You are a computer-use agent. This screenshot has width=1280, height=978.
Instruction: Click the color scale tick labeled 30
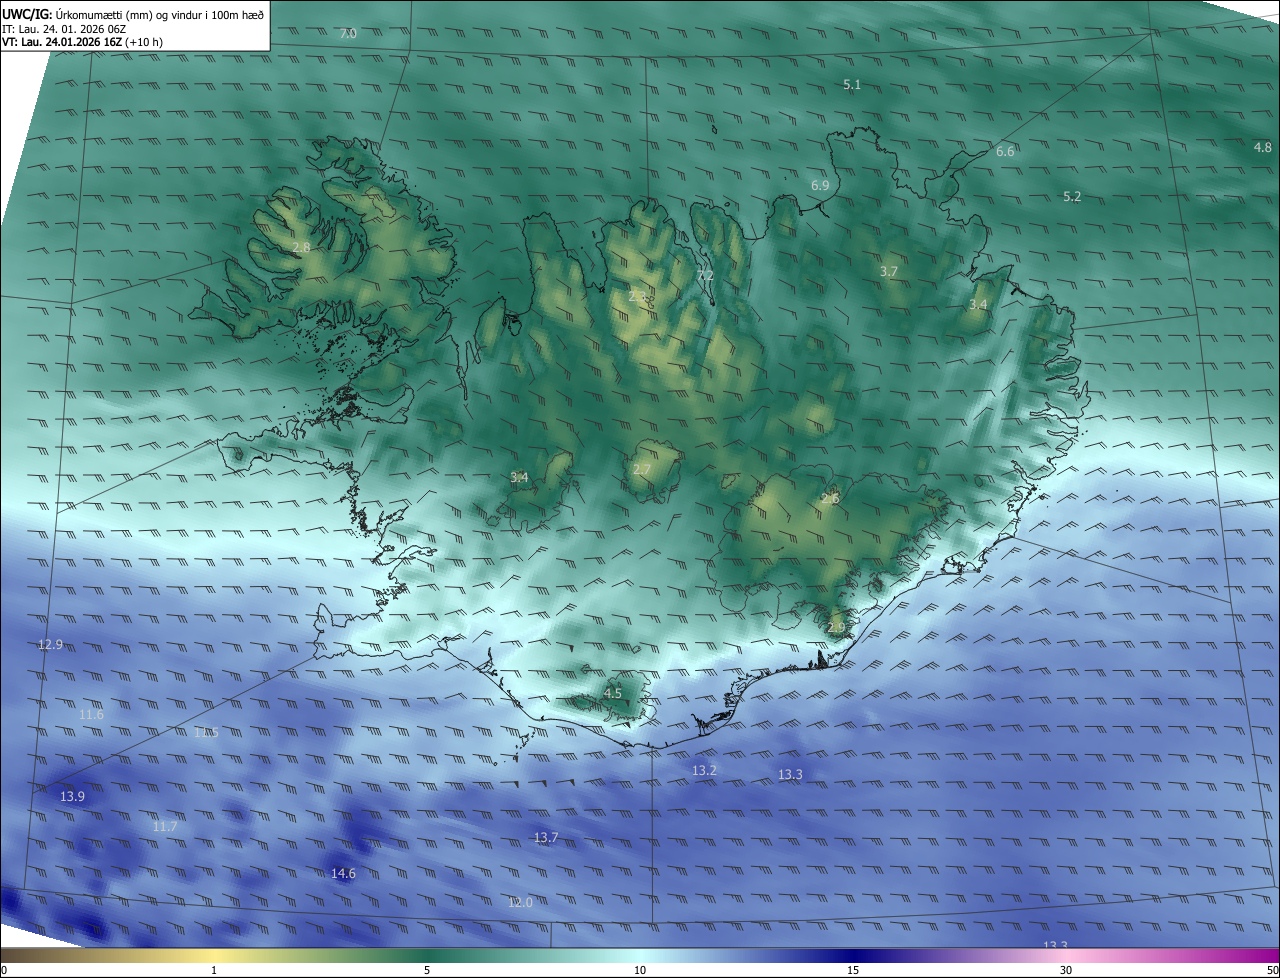coord(1066,970)
